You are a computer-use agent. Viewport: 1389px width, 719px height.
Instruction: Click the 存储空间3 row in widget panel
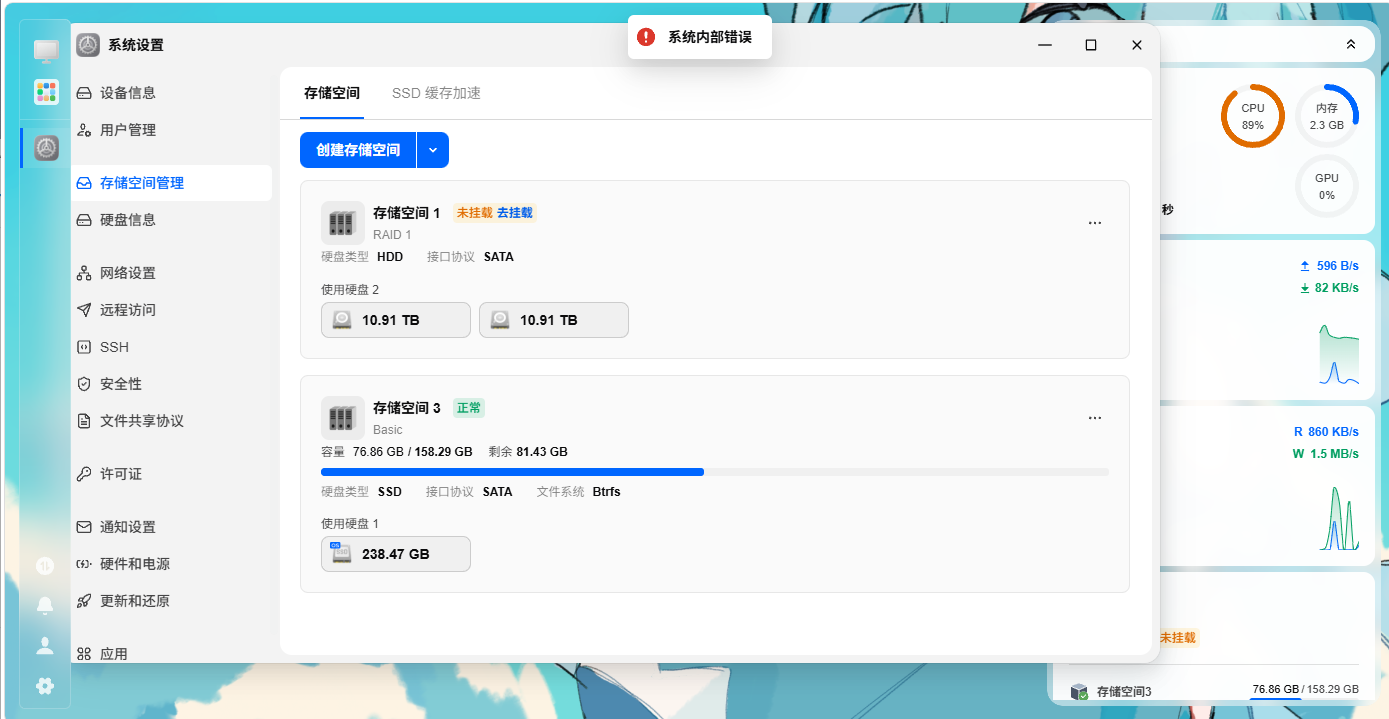coord(1214,690)
